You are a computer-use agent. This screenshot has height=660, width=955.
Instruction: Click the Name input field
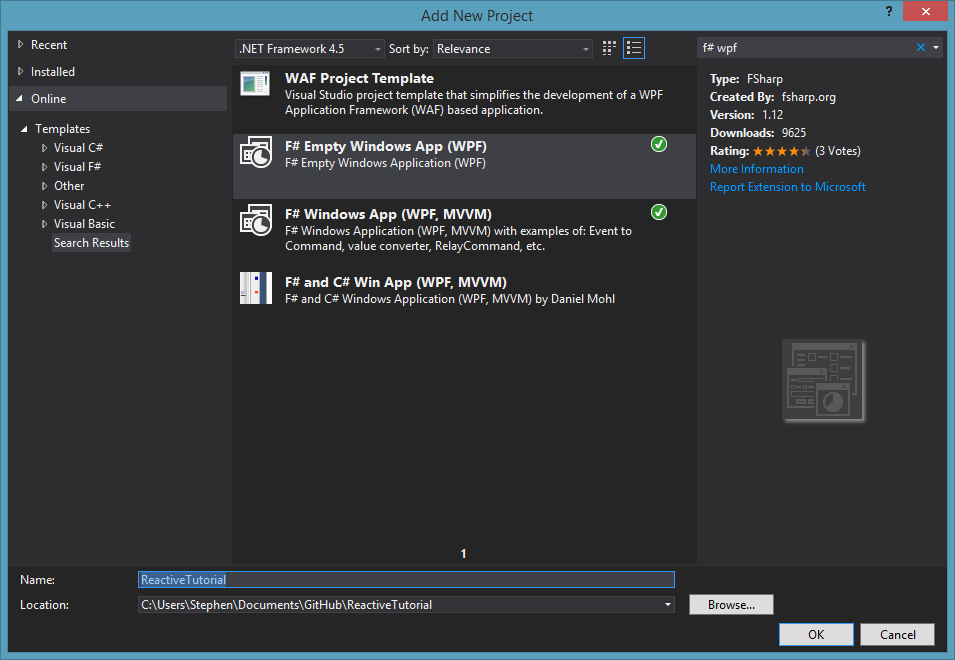click(406, 580)
